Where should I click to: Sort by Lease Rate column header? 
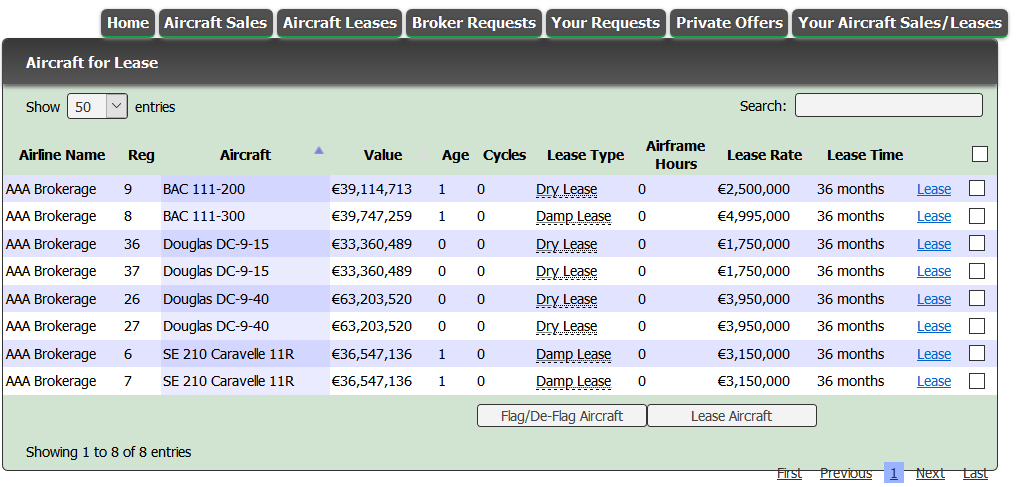tap(764, 155)
